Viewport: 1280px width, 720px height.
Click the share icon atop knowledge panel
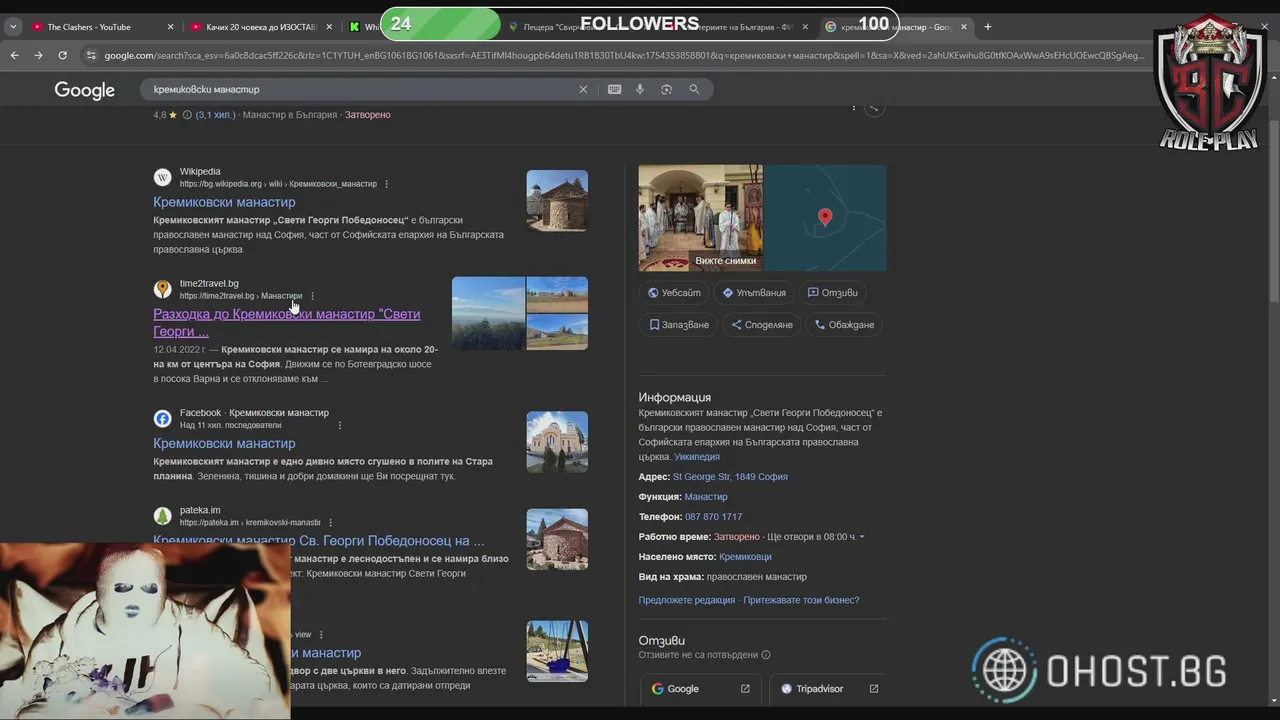(x=874, y=107)
